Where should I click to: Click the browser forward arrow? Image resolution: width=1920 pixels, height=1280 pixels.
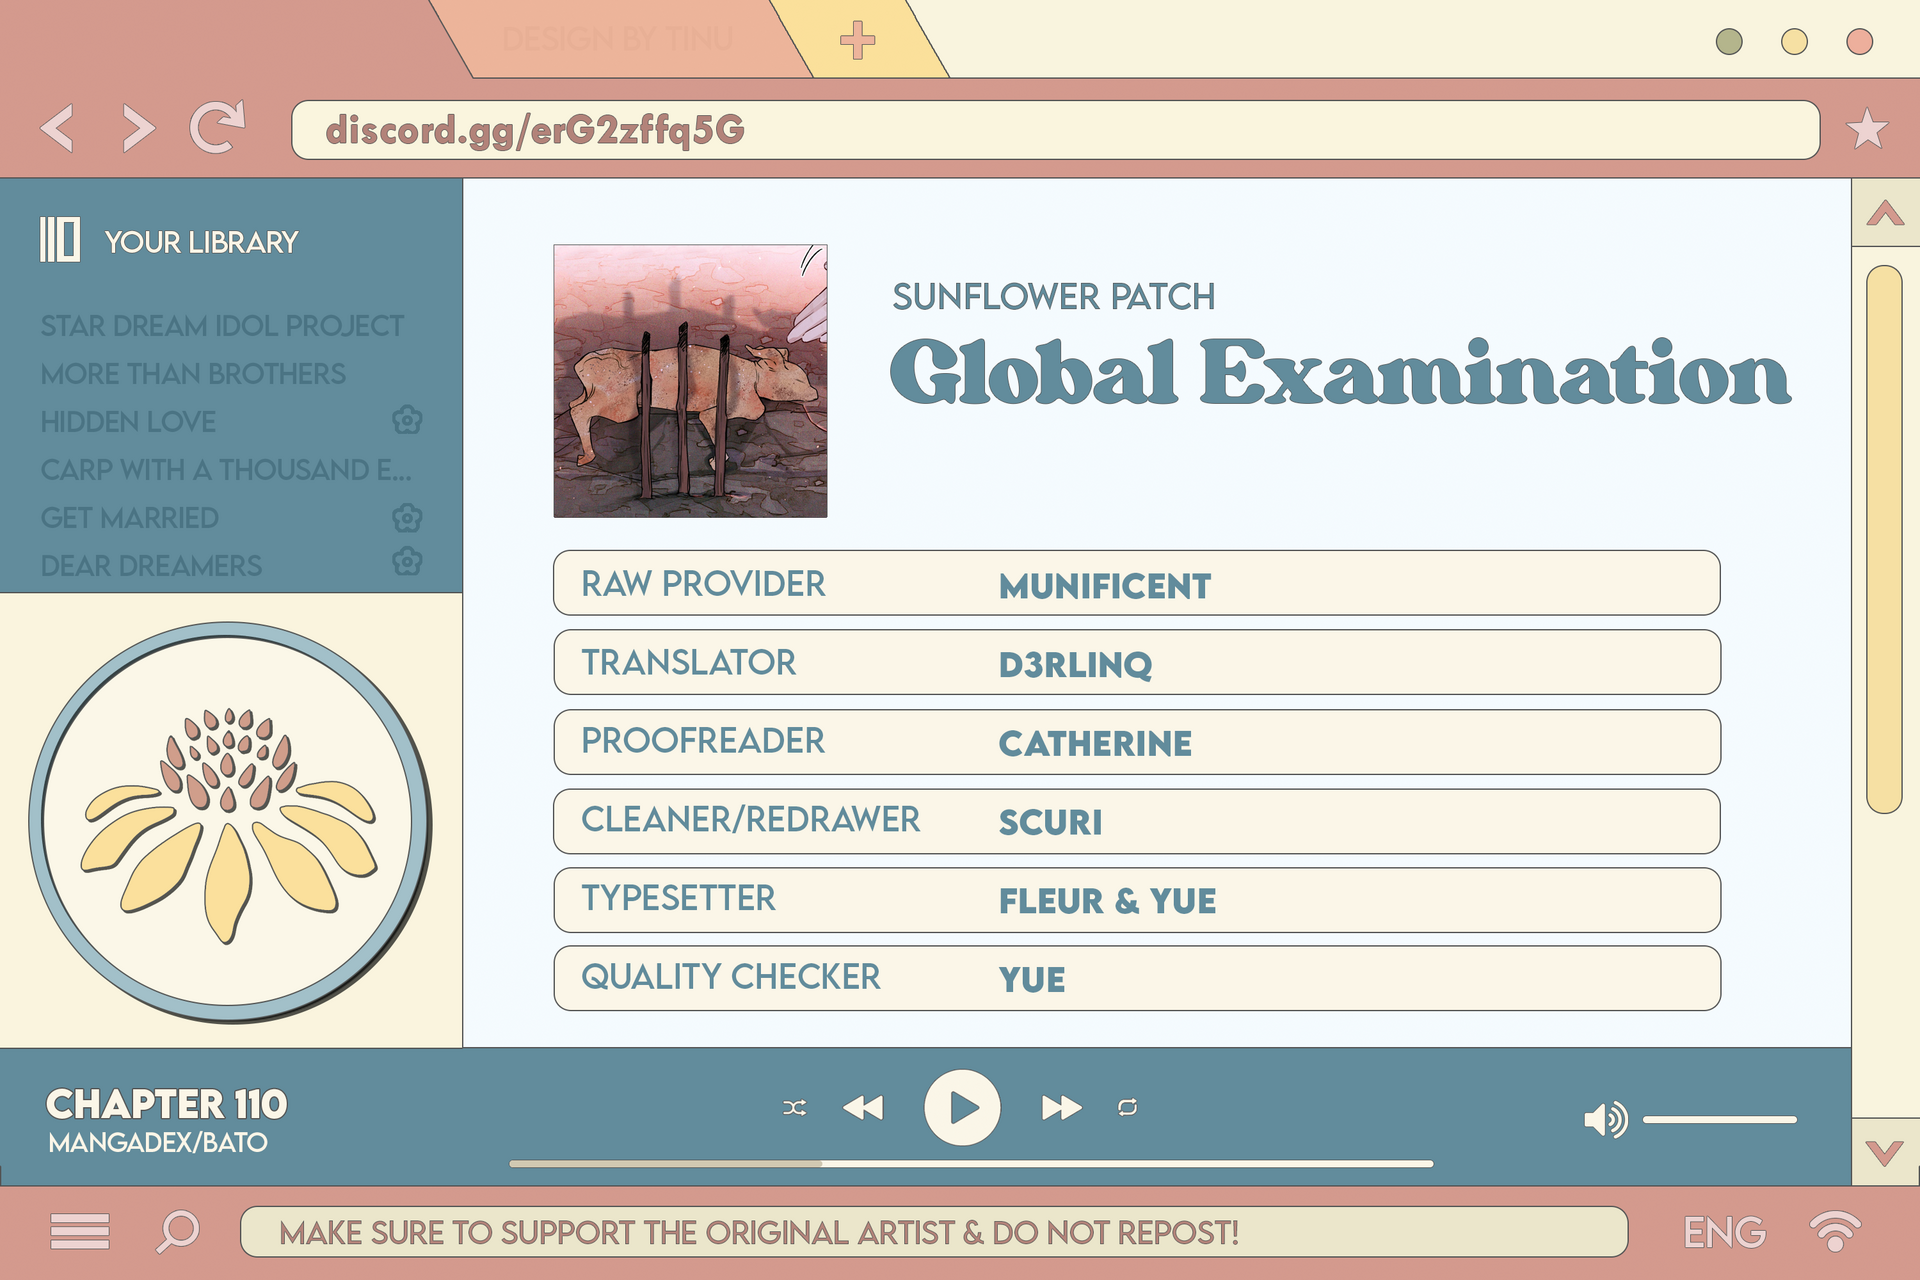(138, 128)
